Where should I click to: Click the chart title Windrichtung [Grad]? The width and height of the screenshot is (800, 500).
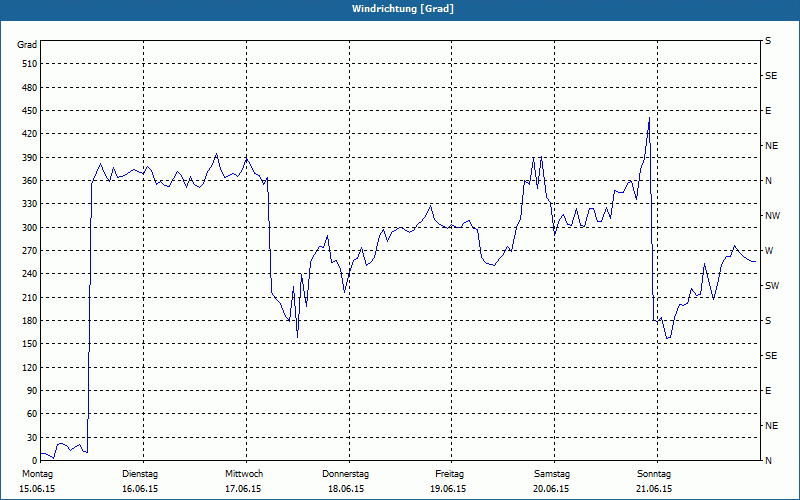(403, 9)
